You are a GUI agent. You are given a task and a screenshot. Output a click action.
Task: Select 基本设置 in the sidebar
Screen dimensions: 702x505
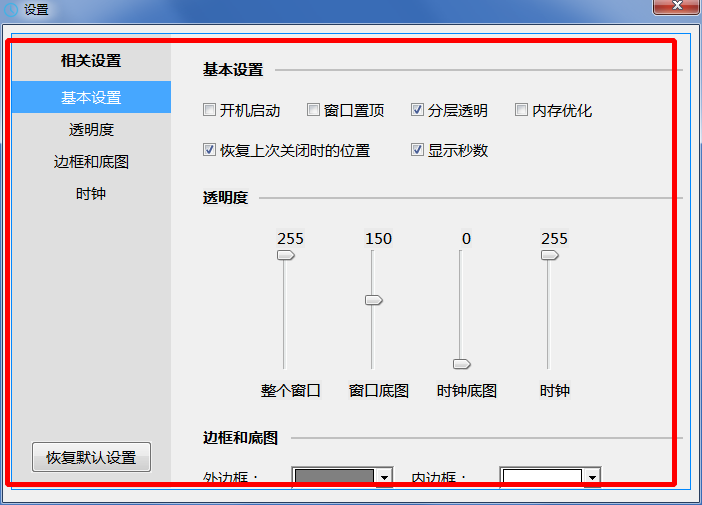pos(91,98)
